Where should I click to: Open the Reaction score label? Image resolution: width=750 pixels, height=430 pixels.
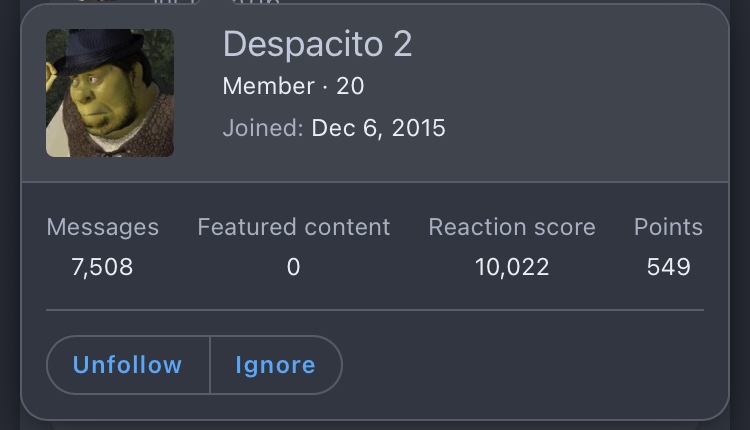(x=512, y=227)
